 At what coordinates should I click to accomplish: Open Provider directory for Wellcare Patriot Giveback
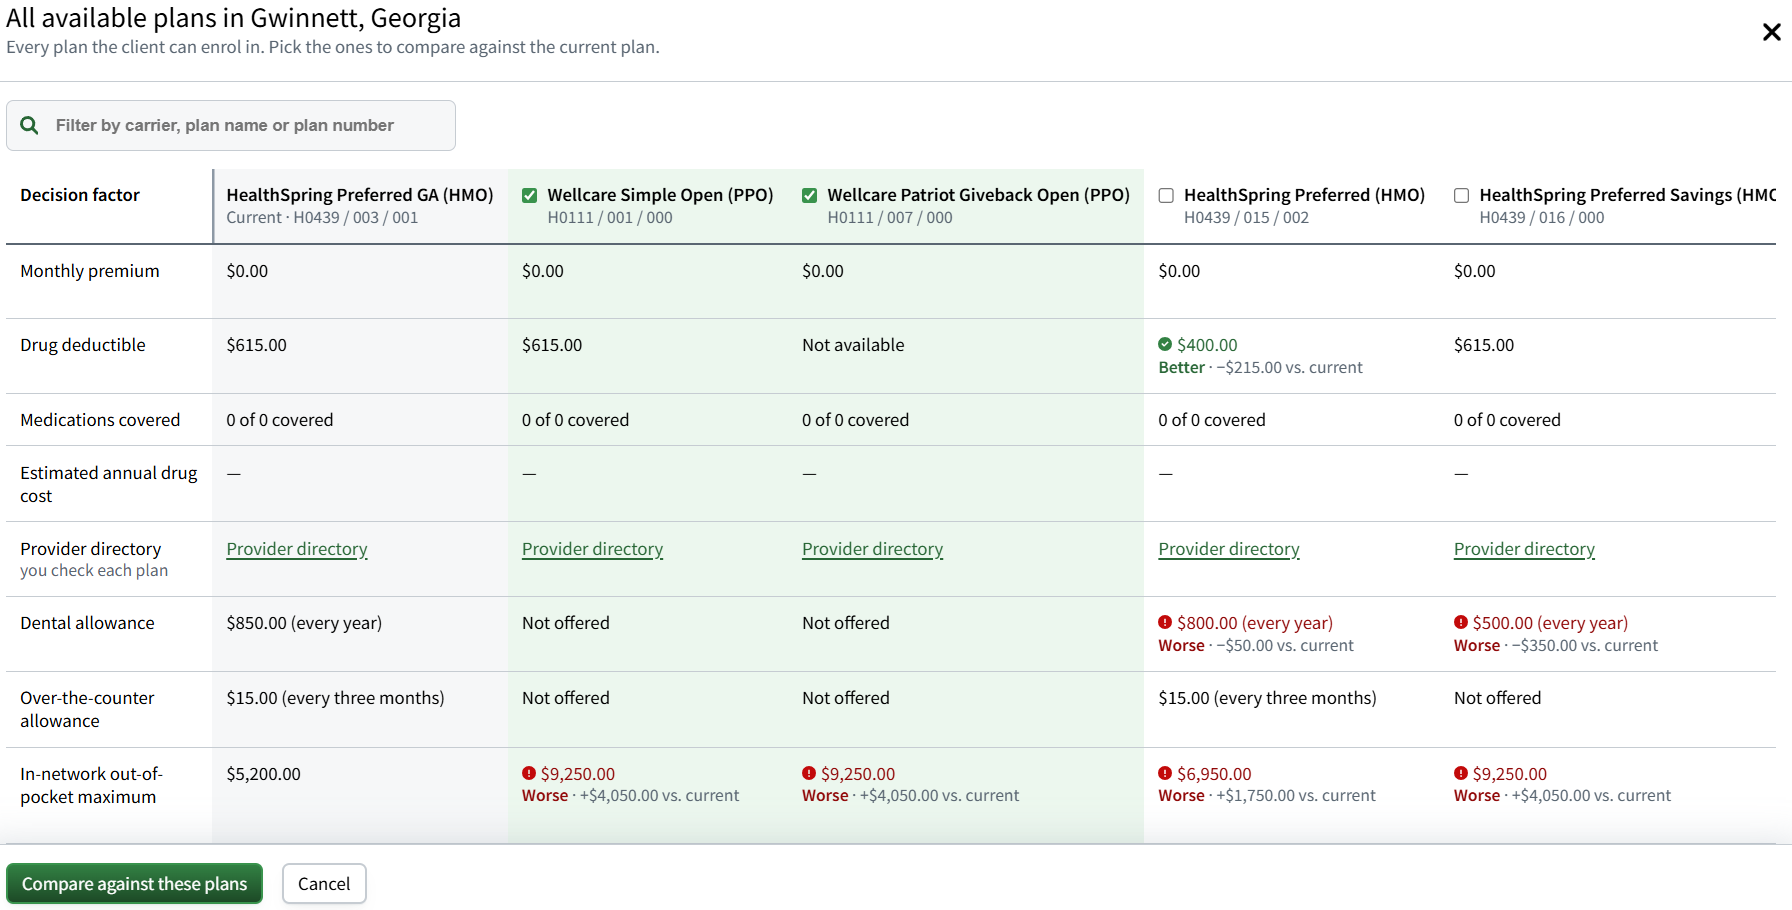(872, 549)
